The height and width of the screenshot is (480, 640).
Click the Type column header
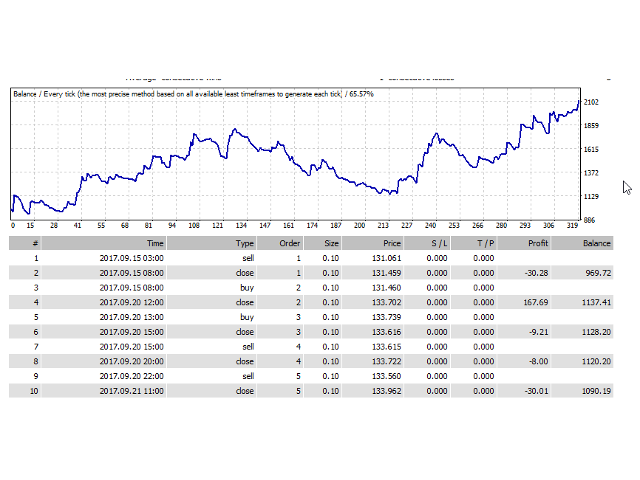click(x=211, y=243)
